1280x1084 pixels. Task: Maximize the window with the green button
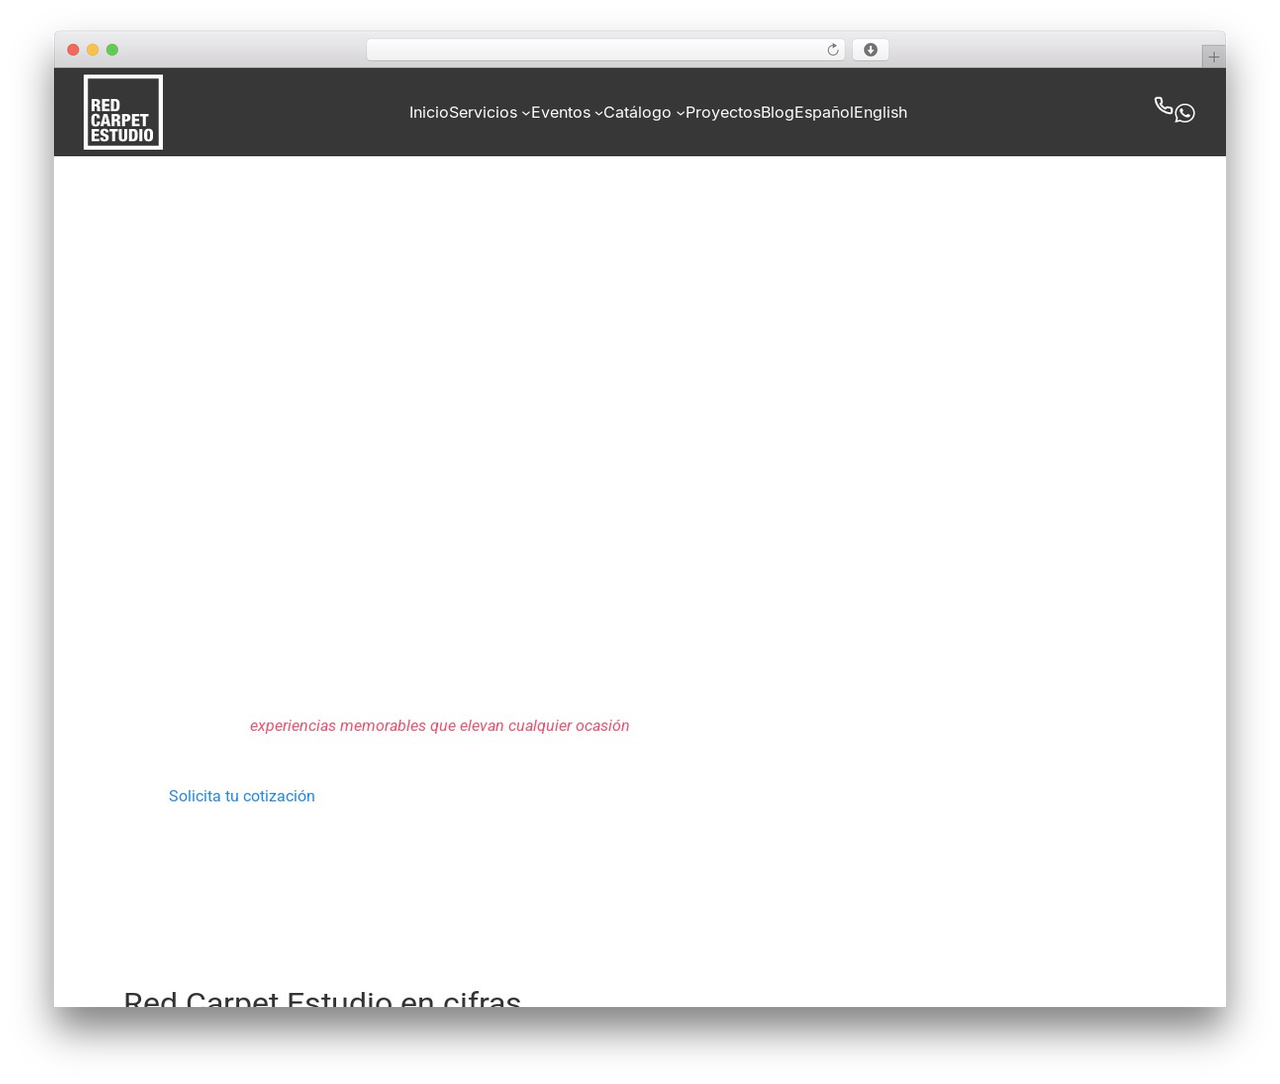click(112, 50)
